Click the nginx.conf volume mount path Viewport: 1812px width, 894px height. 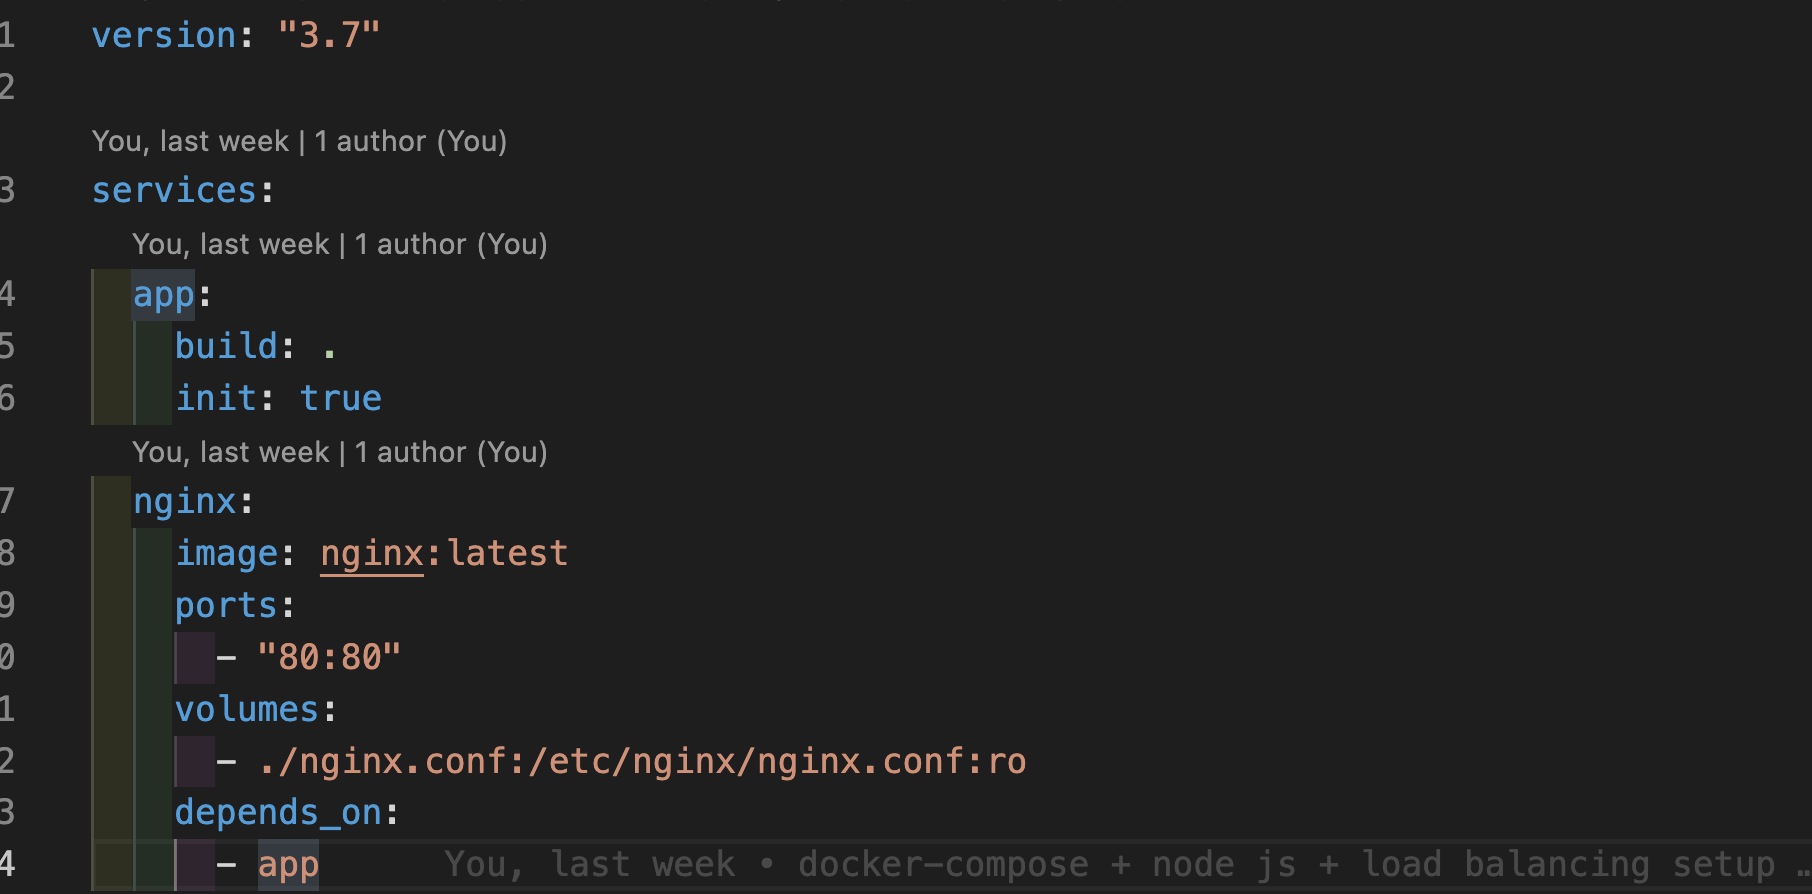(642, 761)
